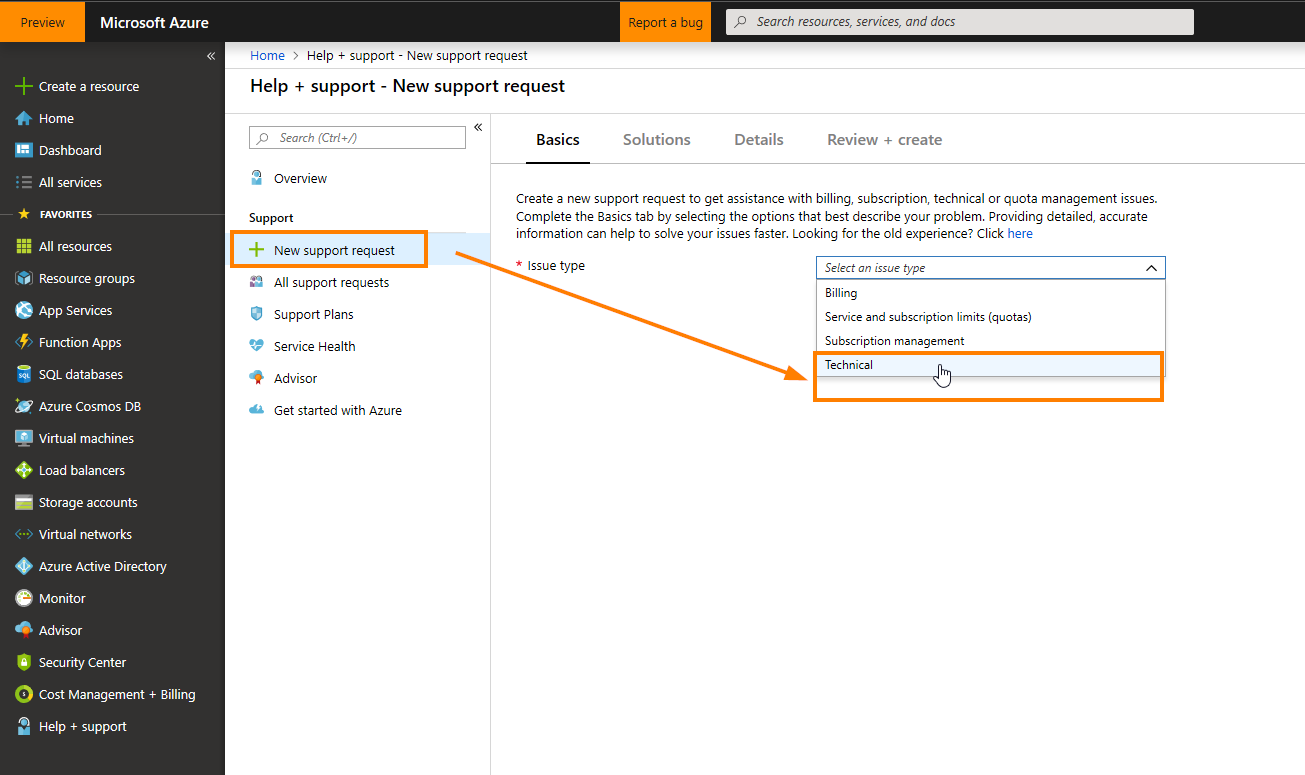Click the All services list icon
This screenshot has height=775, width=1305.
[24, 183]
